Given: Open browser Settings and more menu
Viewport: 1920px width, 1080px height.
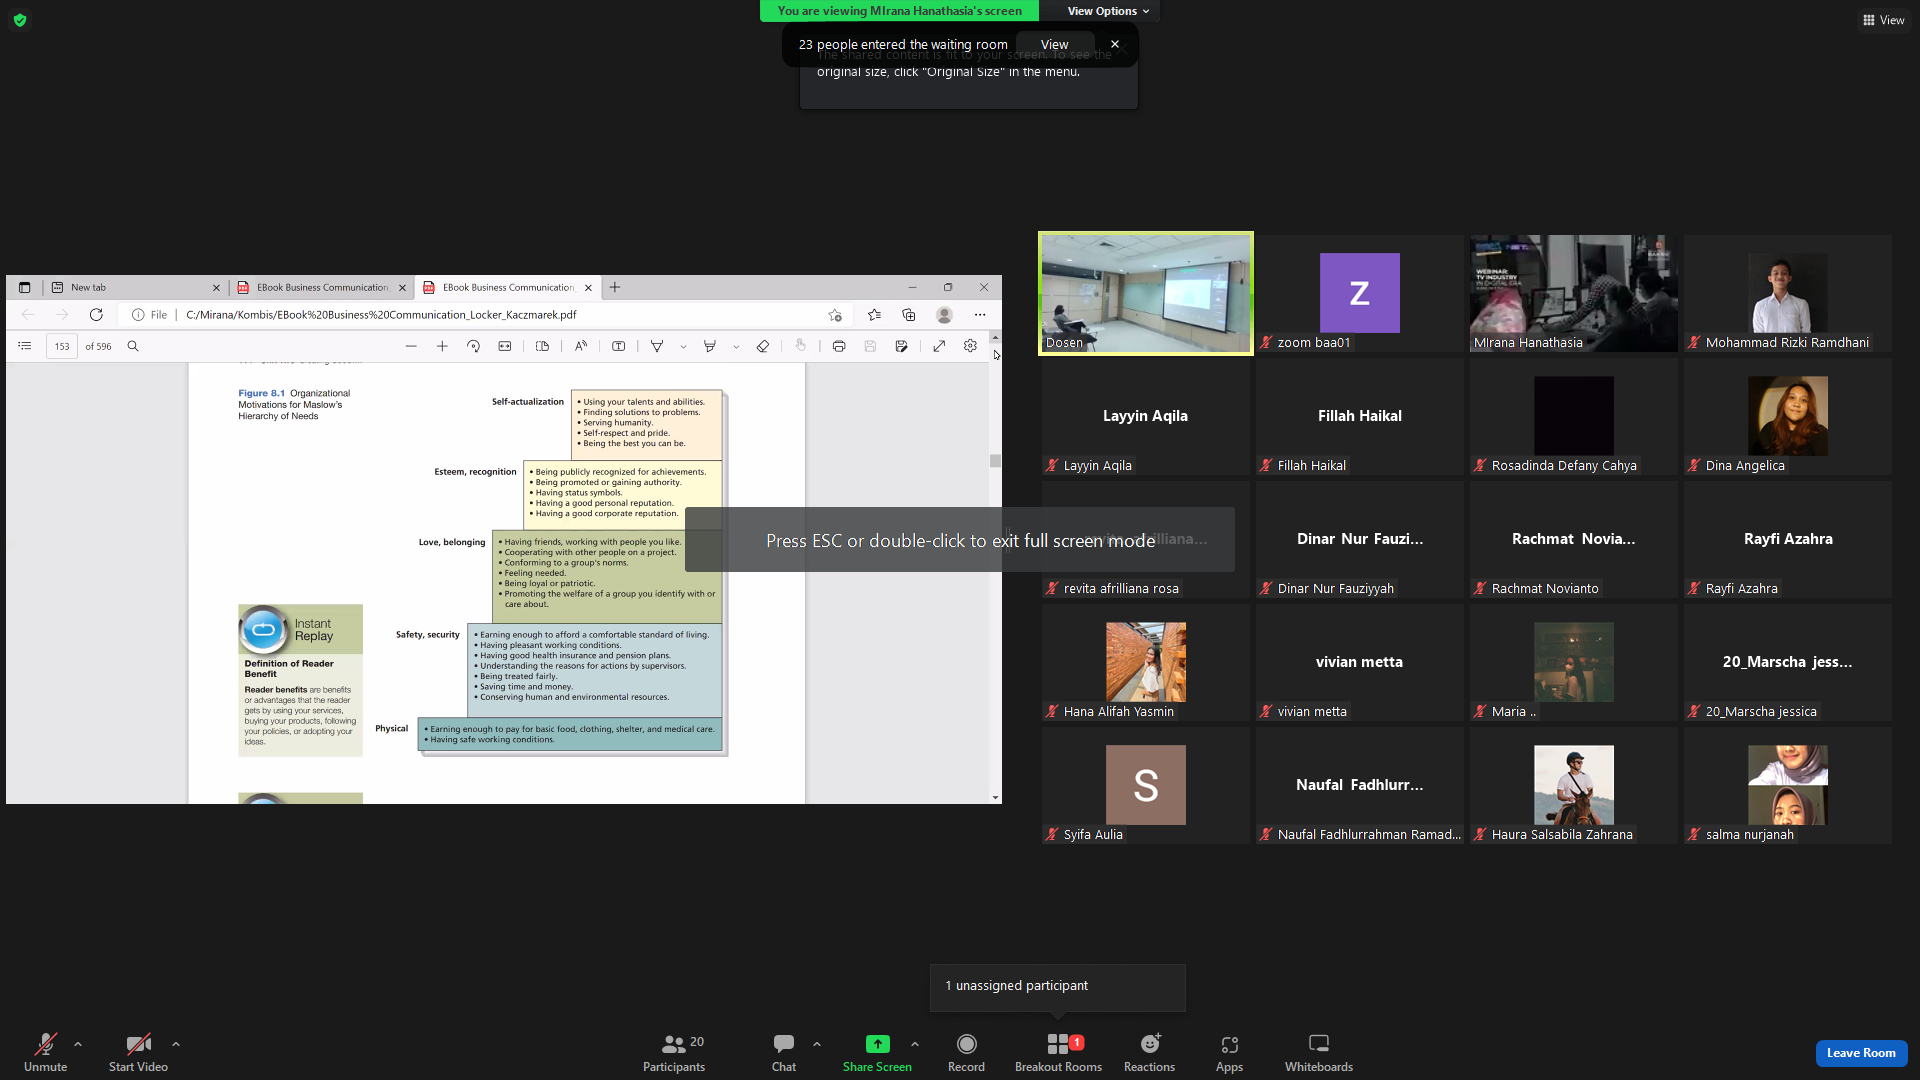Looking at the screenshot, I should (x=980, y=315).
